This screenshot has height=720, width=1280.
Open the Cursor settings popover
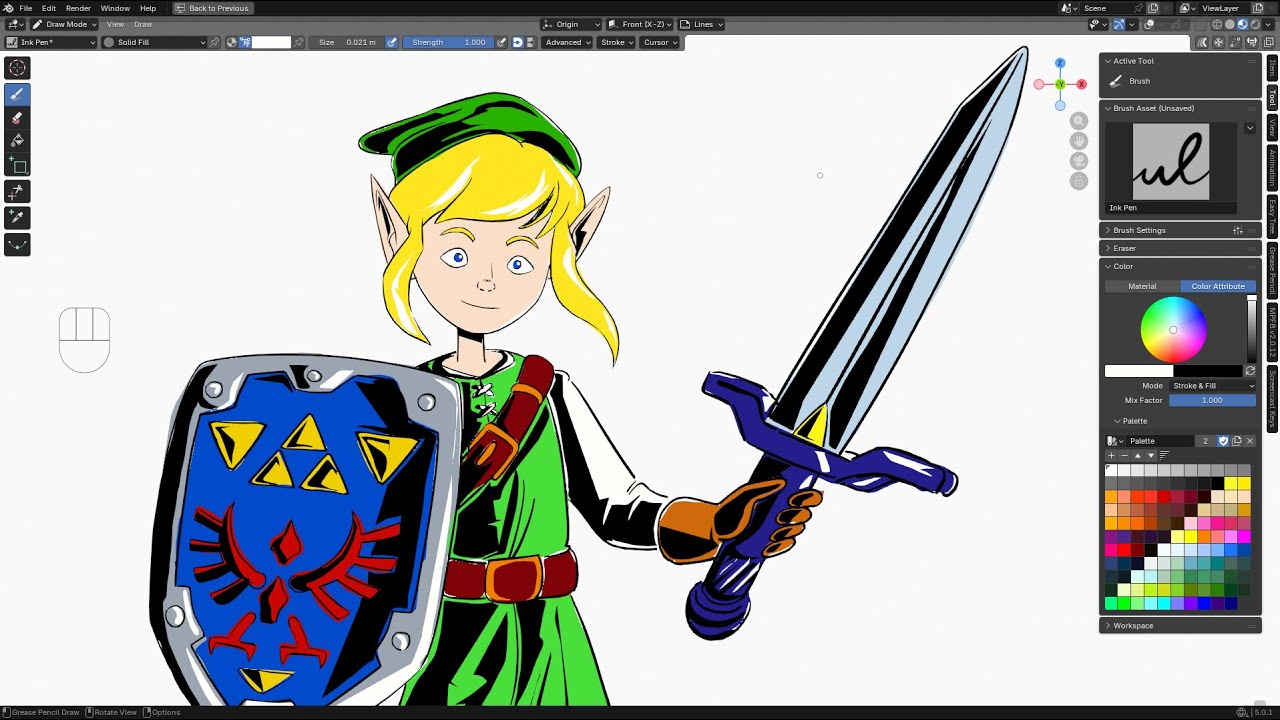click(660, 42)
